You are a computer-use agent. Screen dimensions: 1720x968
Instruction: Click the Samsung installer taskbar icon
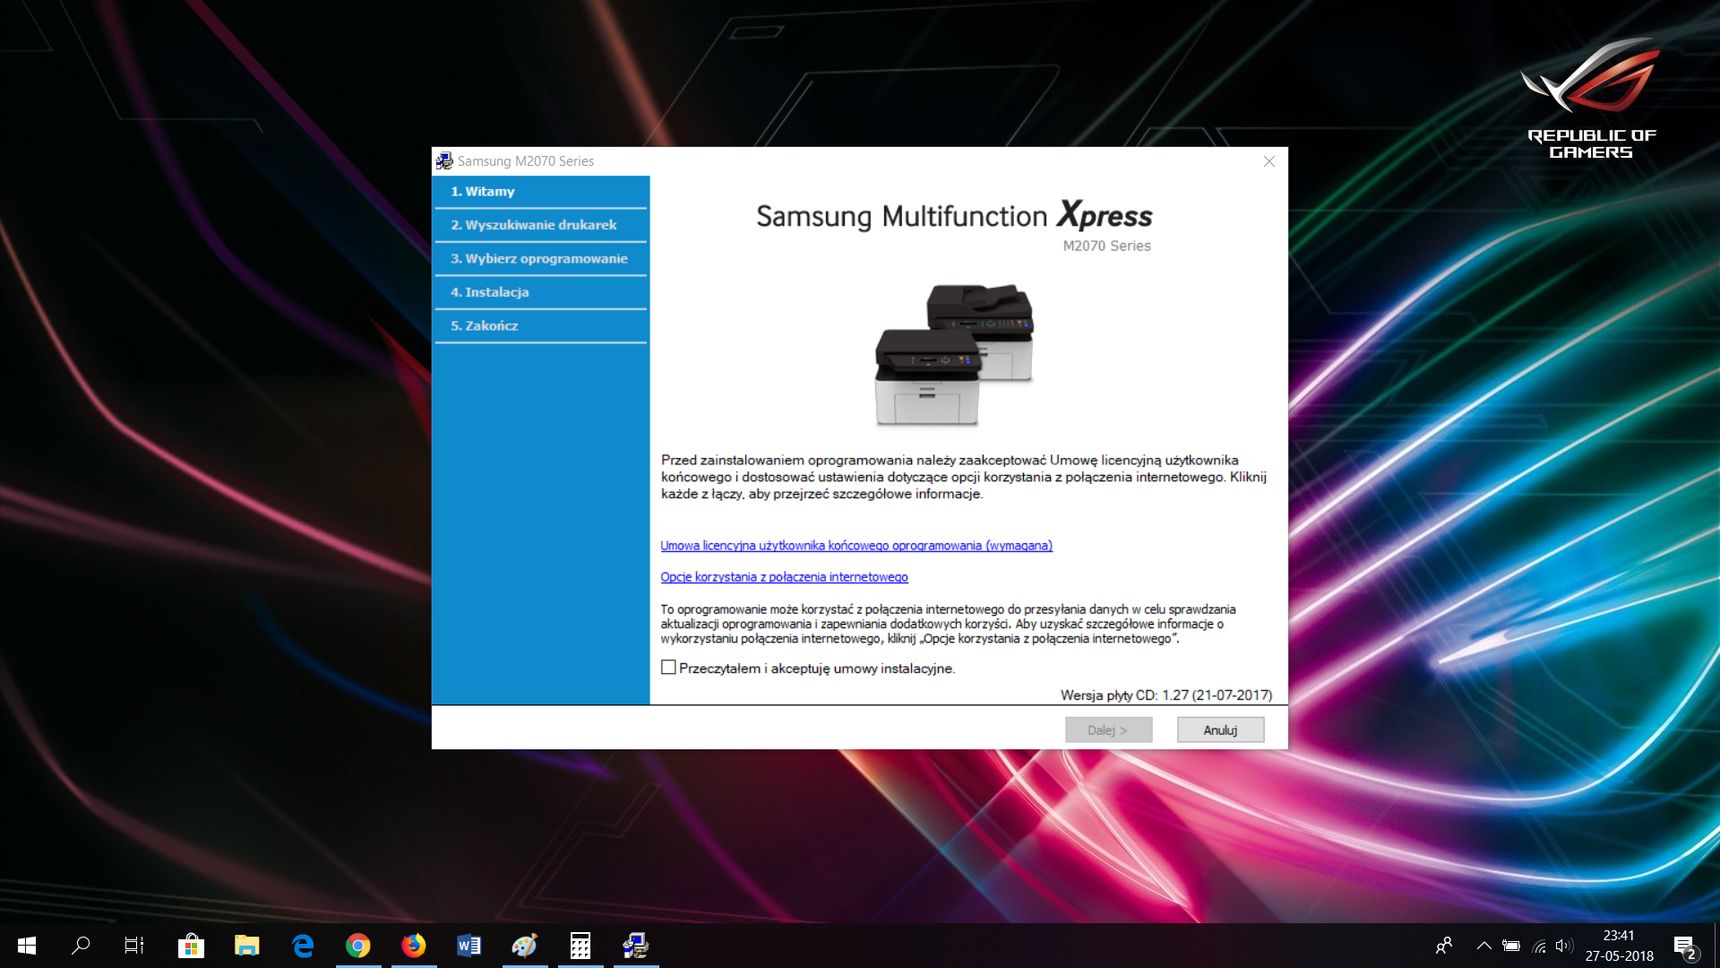click(x=635, y=945)
